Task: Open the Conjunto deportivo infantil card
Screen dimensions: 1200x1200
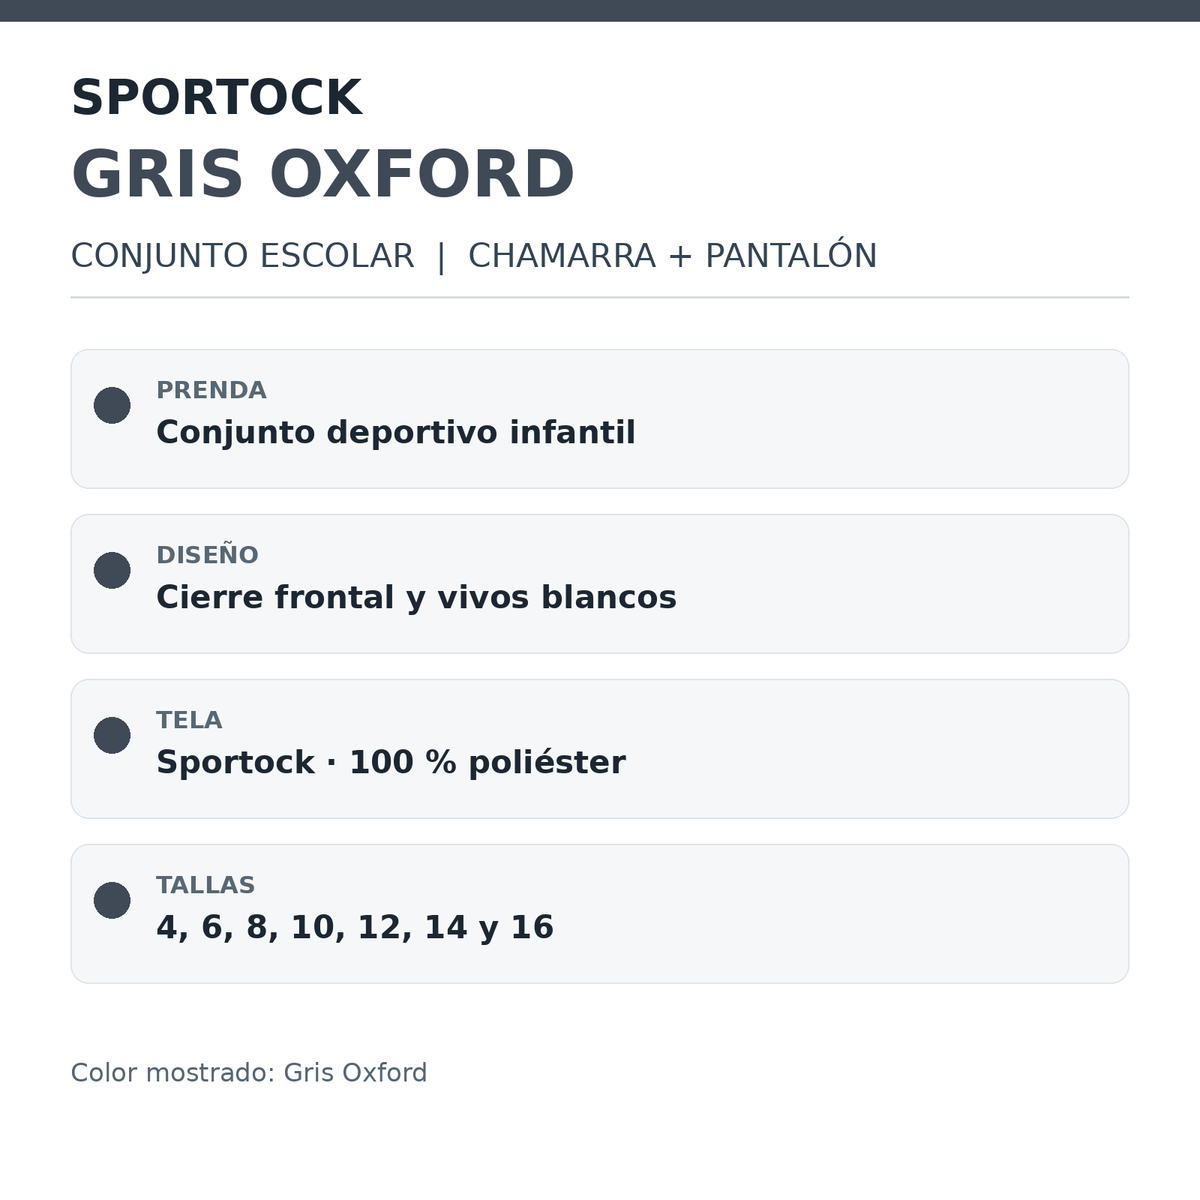Action: tap(600, 419)
